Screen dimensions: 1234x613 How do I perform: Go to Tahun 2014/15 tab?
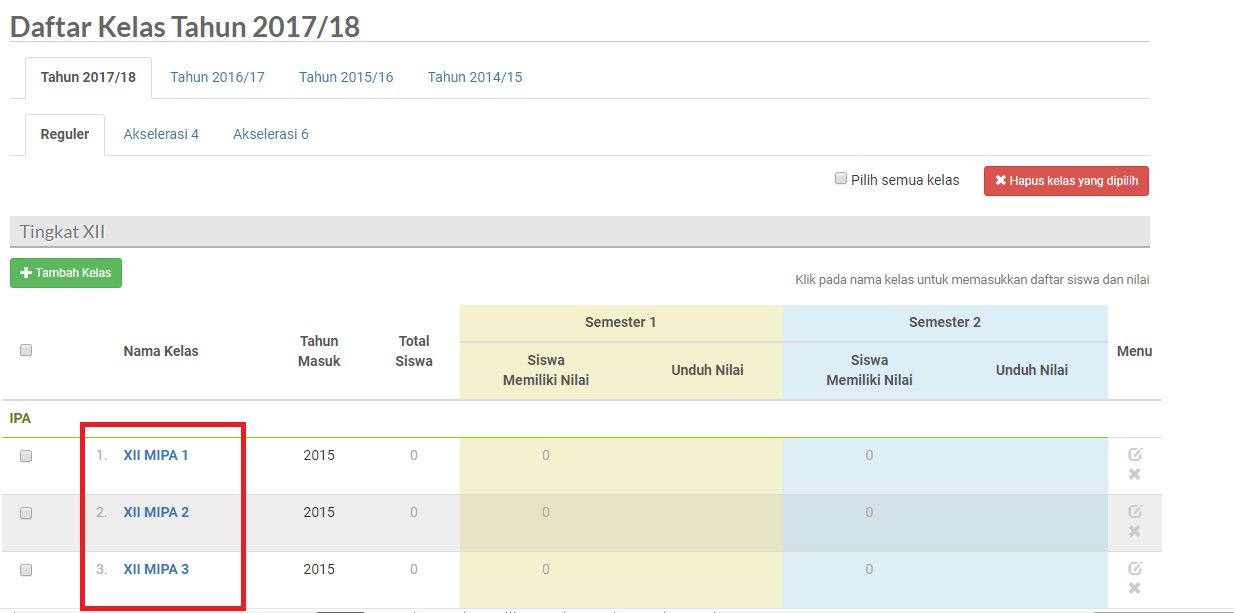pyautogui.click(x=475, y=77)
